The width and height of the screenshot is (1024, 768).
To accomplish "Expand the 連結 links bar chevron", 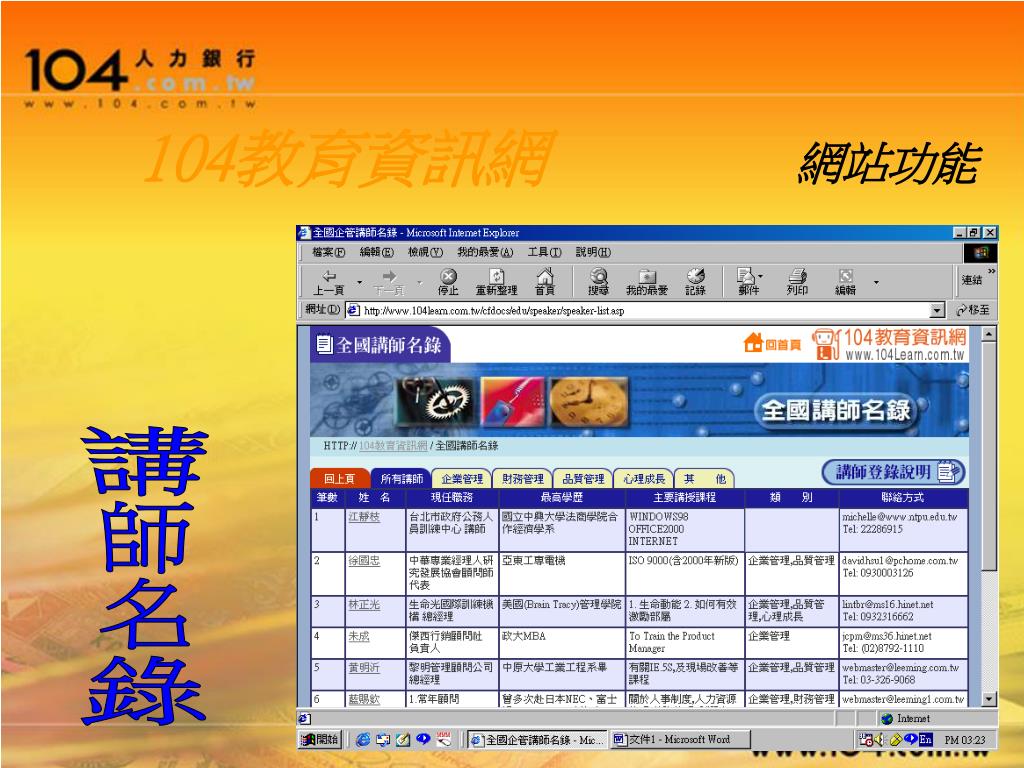I will [991, 271].
